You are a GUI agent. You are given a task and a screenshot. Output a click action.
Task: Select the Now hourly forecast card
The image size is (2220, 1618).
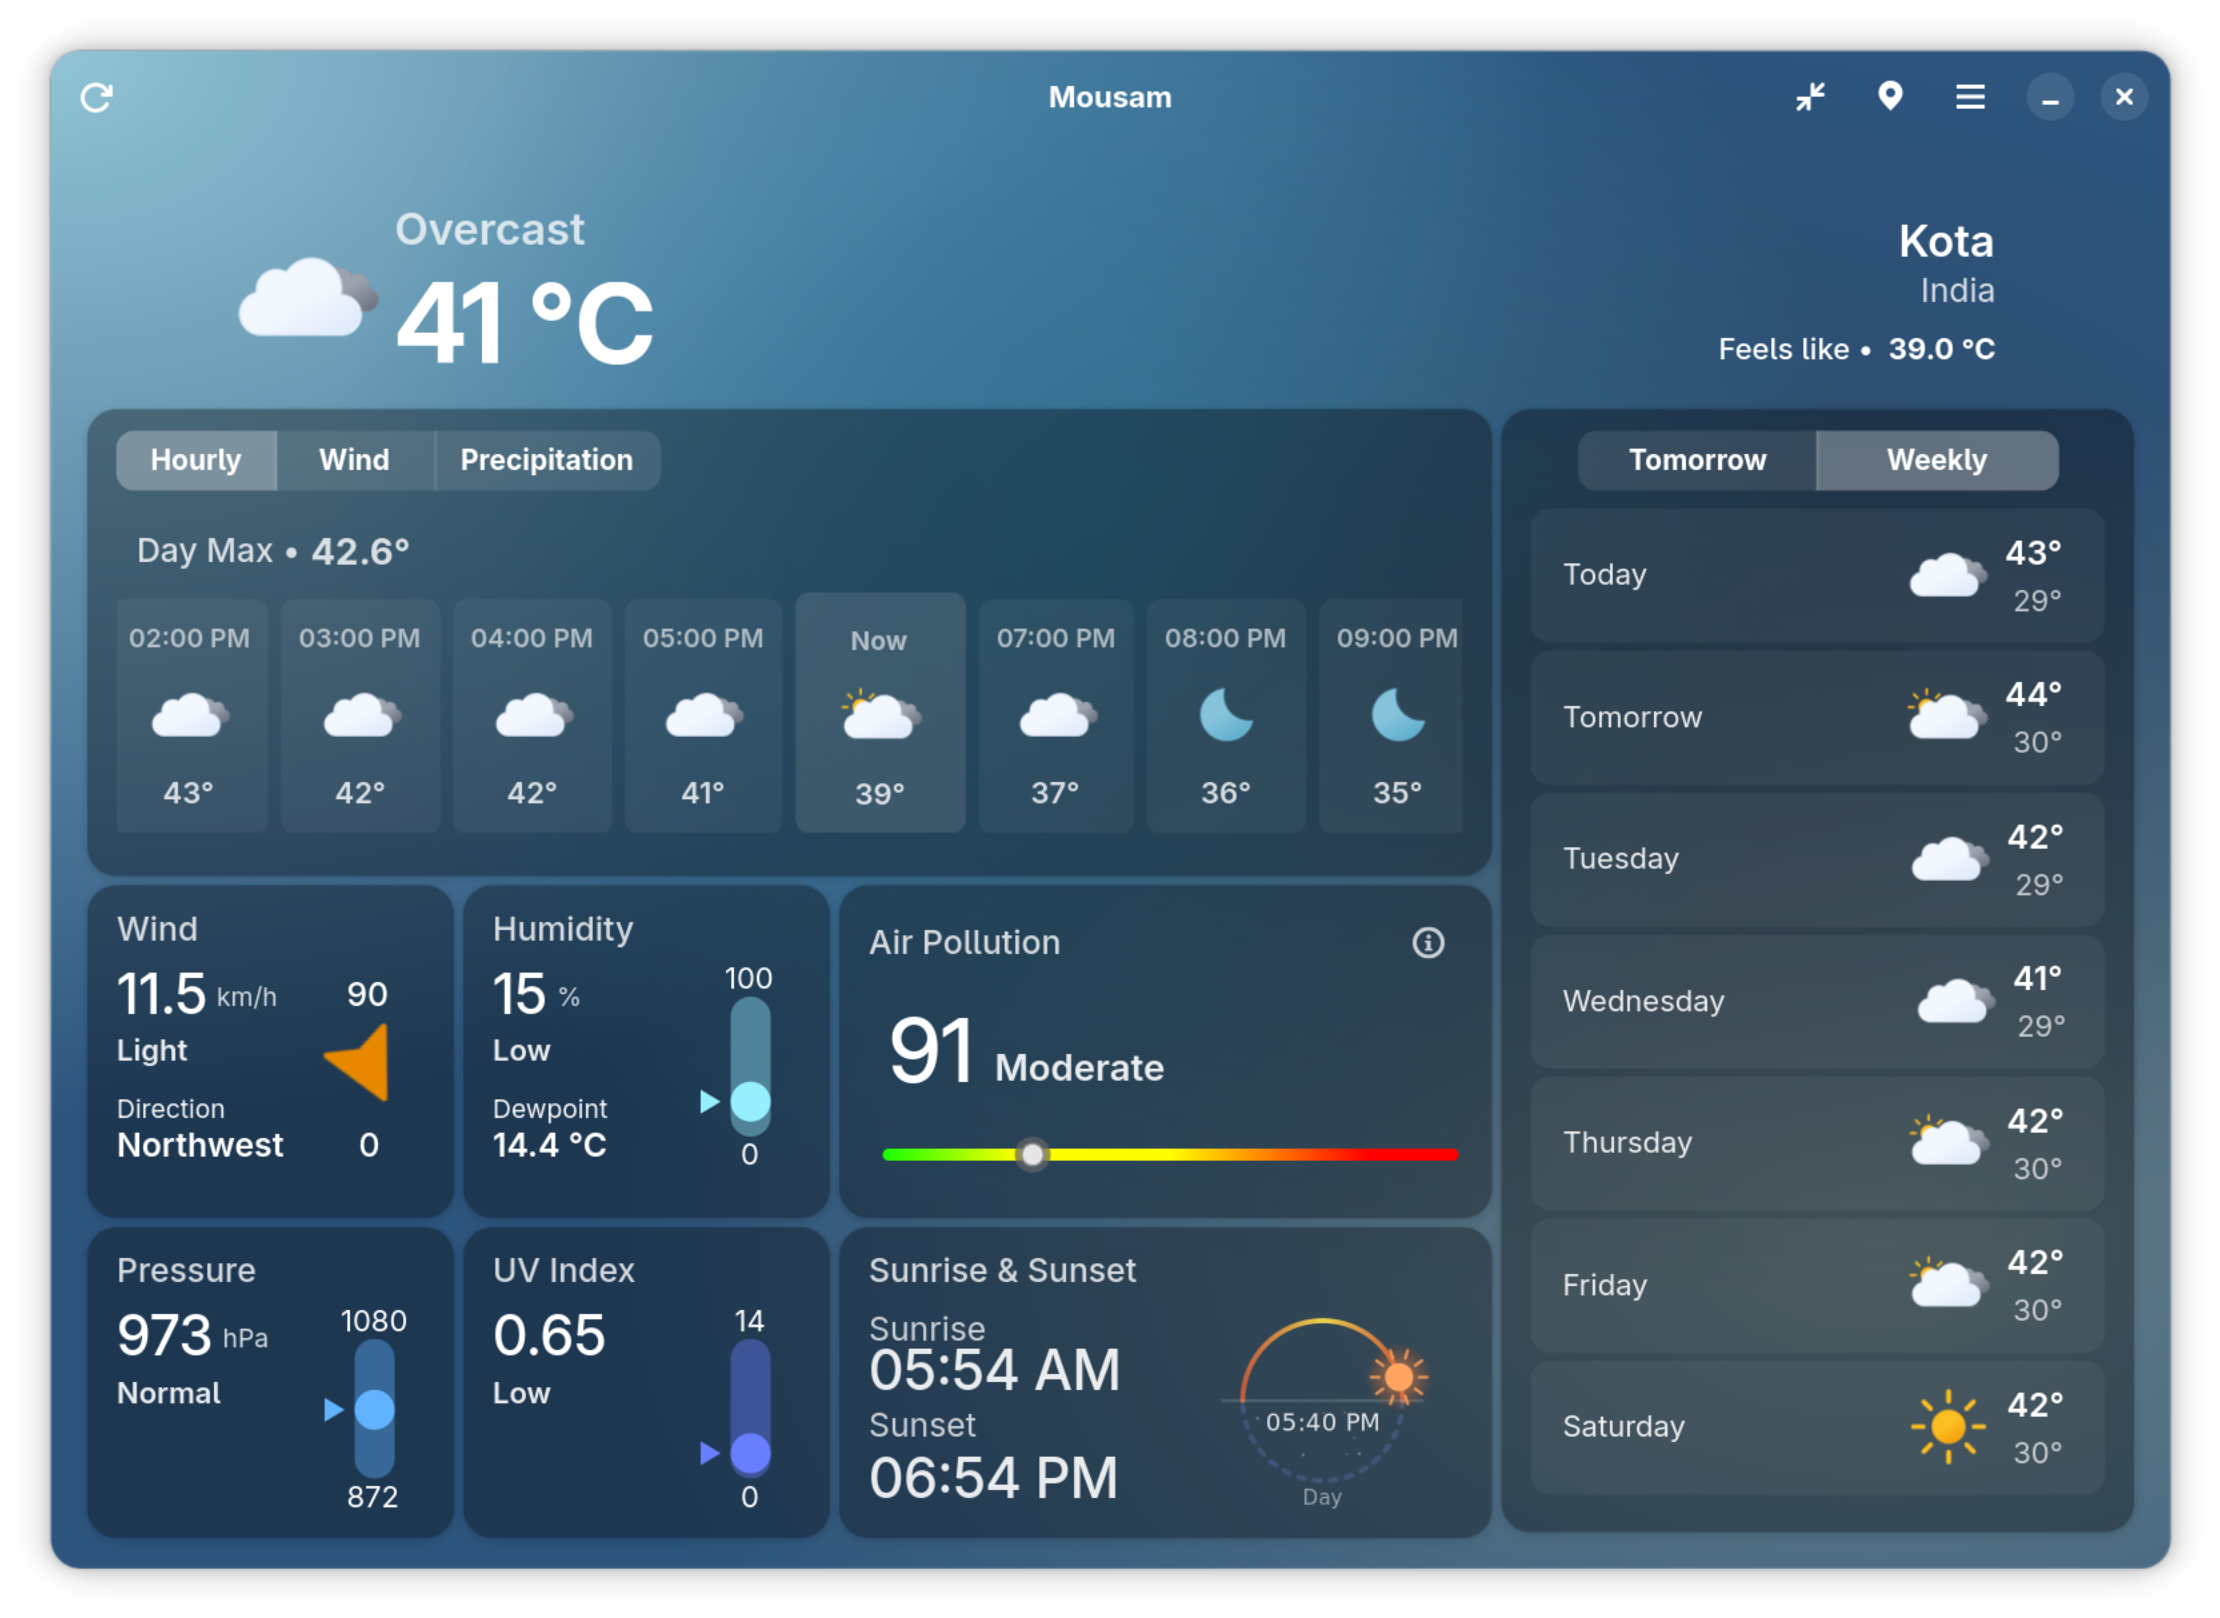click(880, 713)
